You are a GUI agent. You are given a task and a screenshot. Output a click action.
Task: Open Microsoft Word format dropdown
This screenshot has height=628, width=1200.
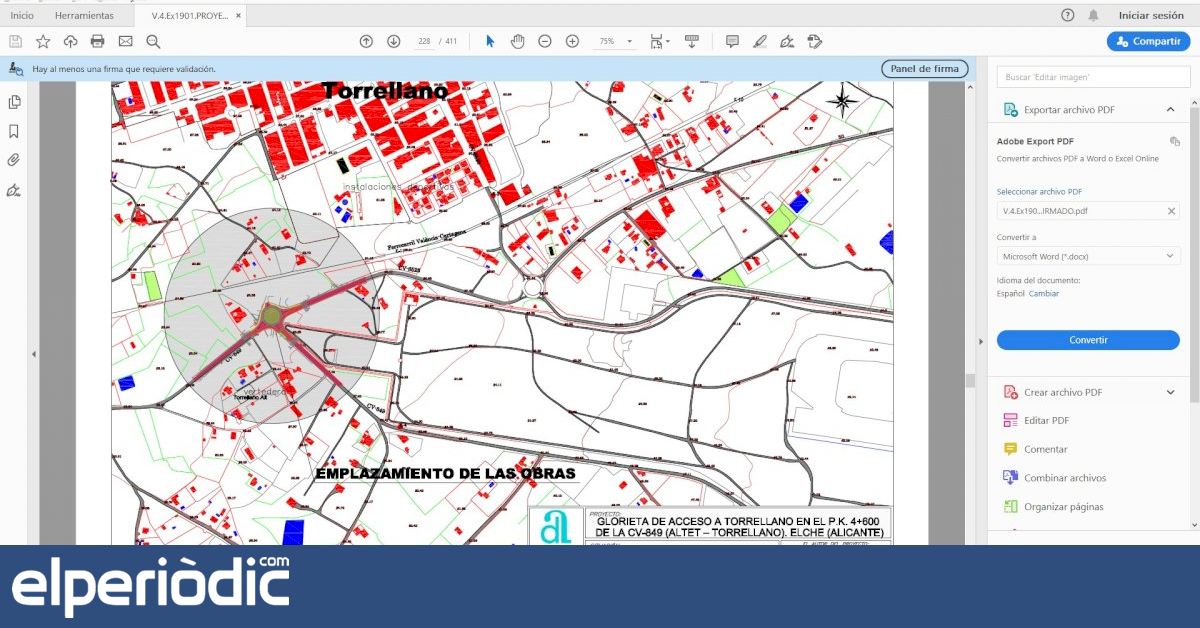pyautogui.click(x=1088, y=256)
